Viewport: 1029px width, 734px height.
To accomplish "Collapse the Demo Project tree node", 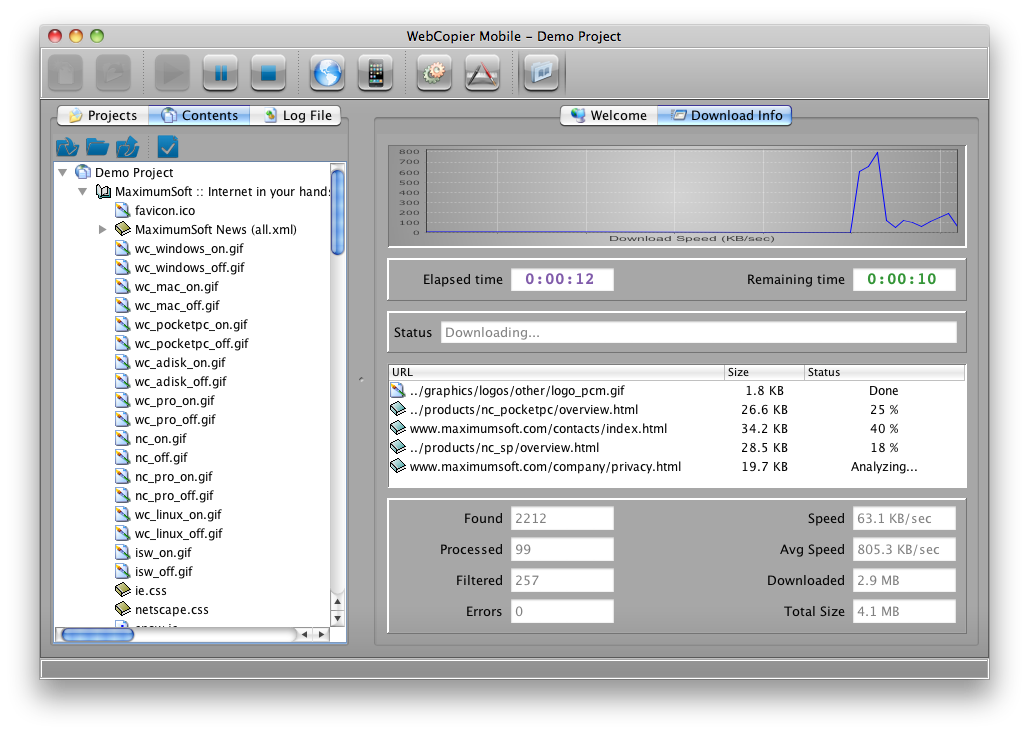I will pos(64,172).
